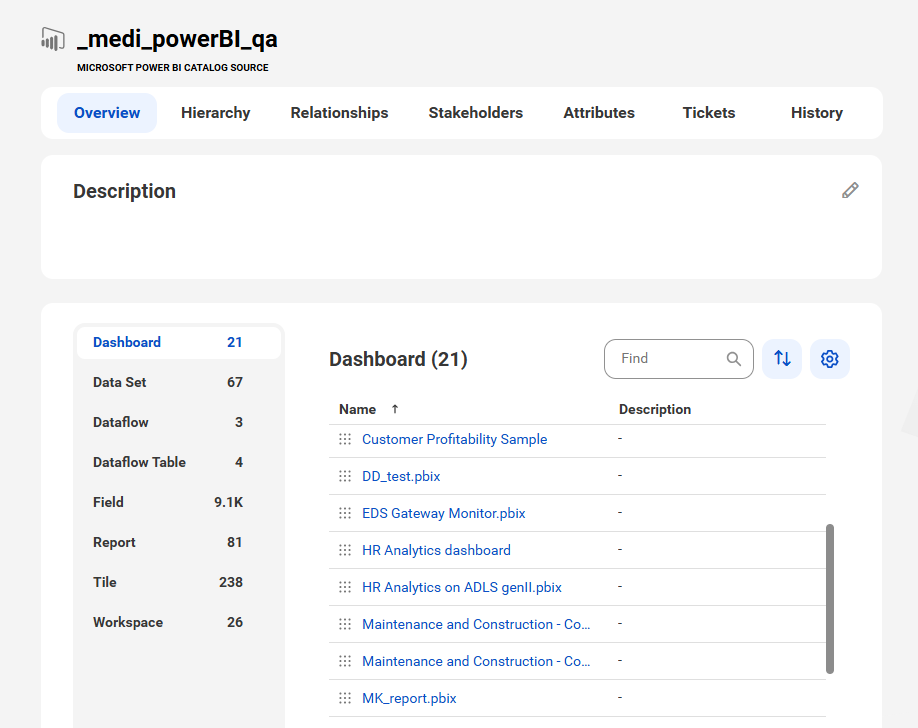Click the Dashboard (21) list heading
Screen dimensions: 918x728
coord(398,359)
